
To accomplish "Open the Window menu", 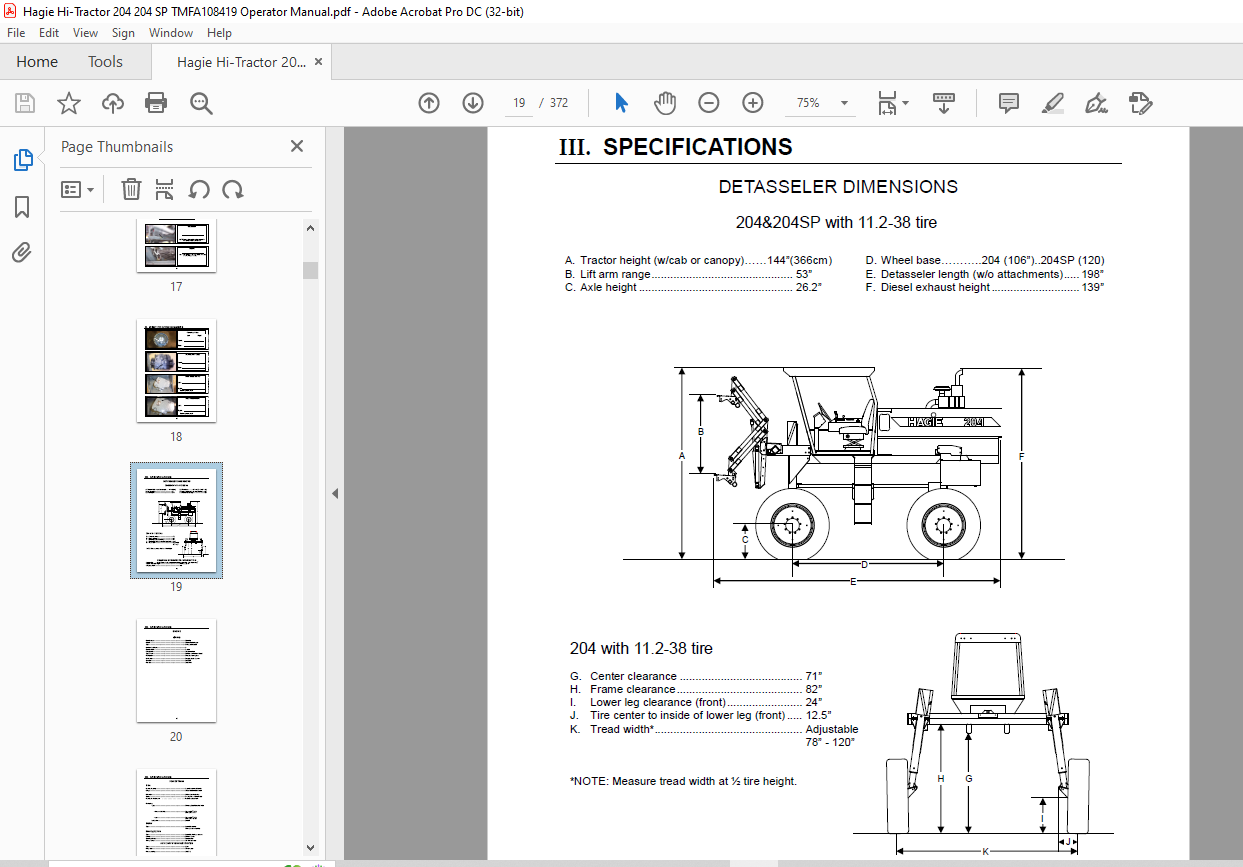I will tap(171, 33).
